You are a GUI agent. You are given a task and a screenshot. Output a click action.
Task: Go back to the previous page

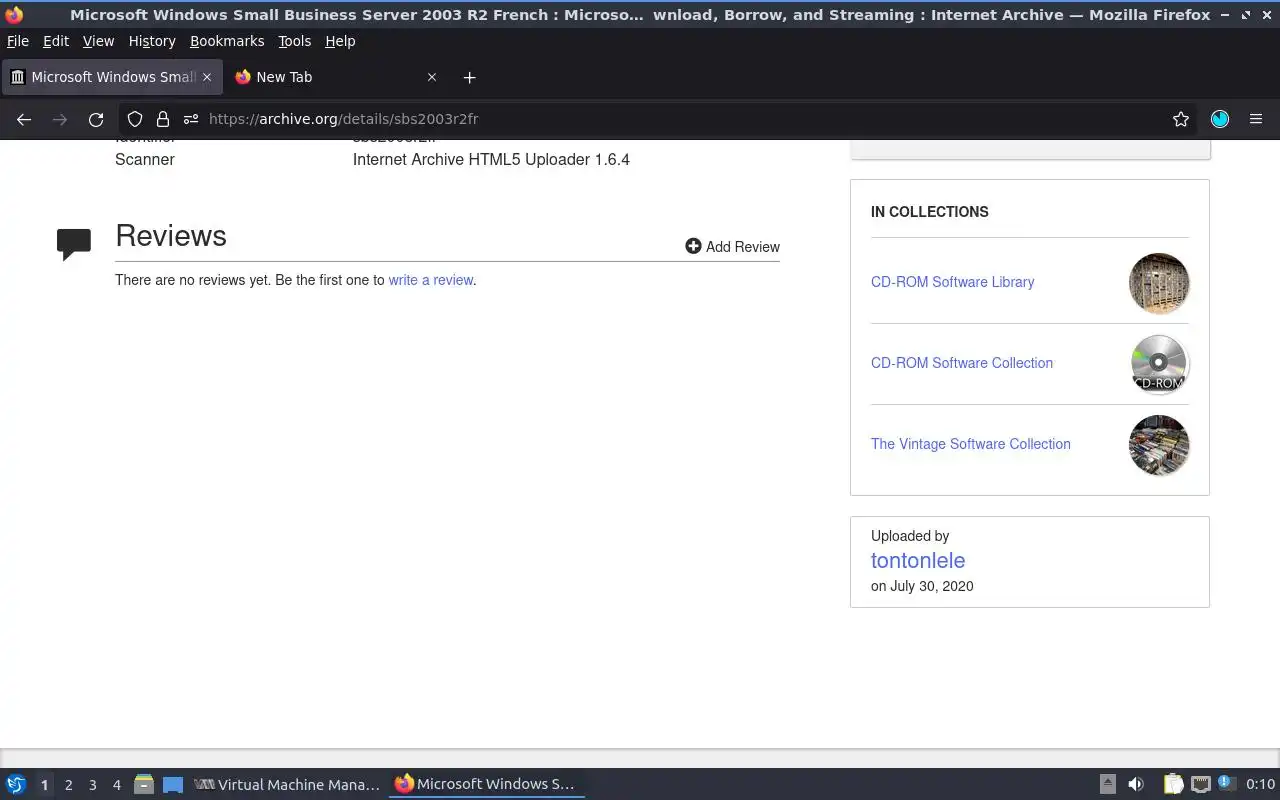point(24,119)
